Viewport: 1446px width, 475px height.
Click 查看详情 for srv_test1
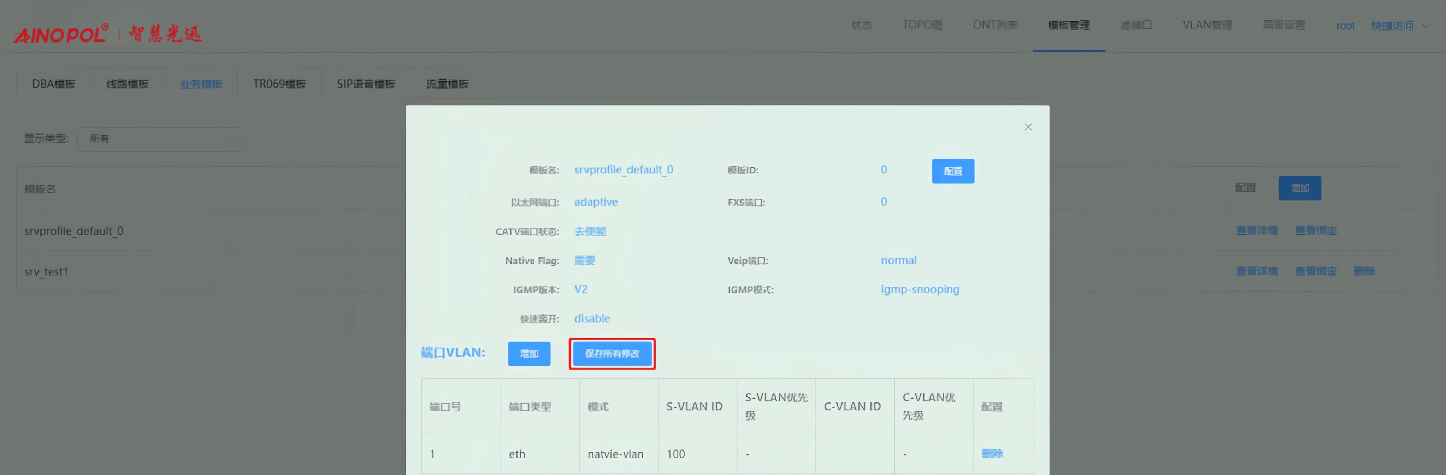(x=1256, y=271)
